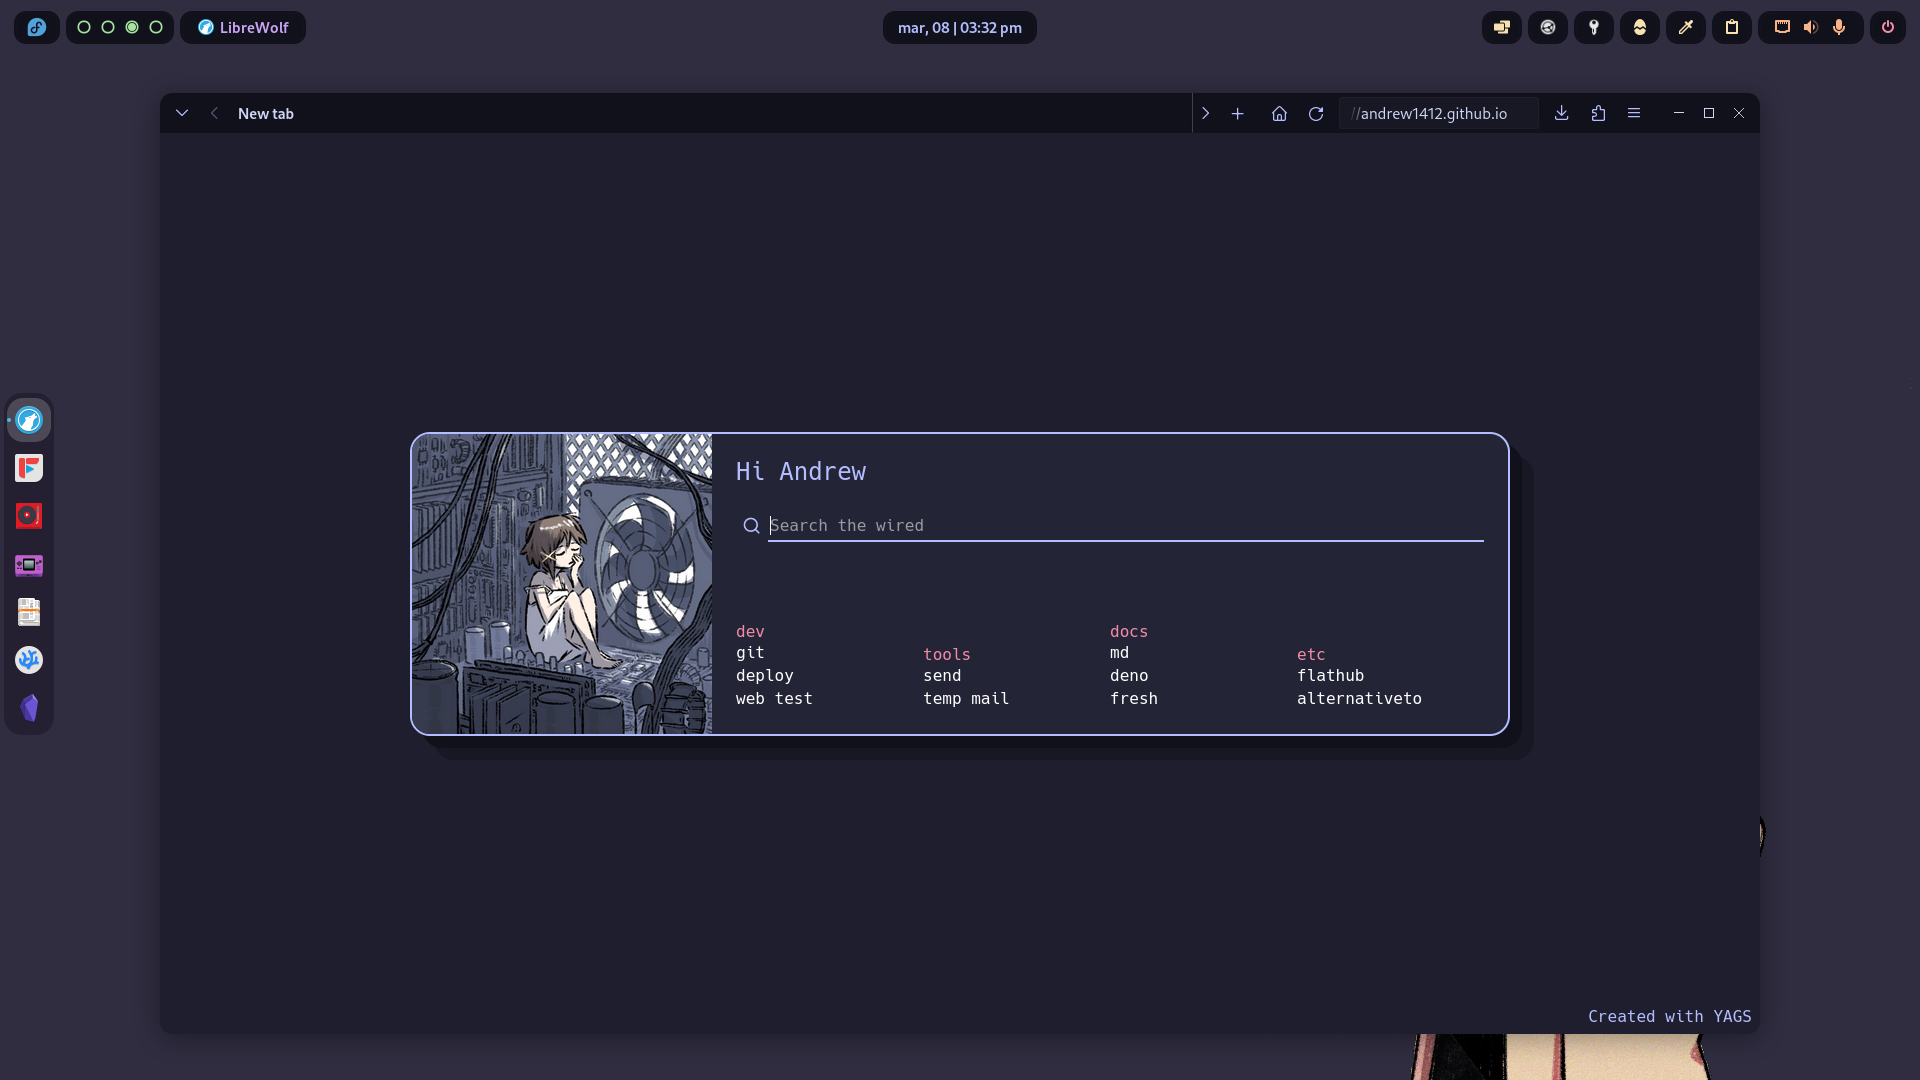Open the flathub link
Image resolution: width=1920 pixels, height=1080 pixels.
pos(1331,676)
